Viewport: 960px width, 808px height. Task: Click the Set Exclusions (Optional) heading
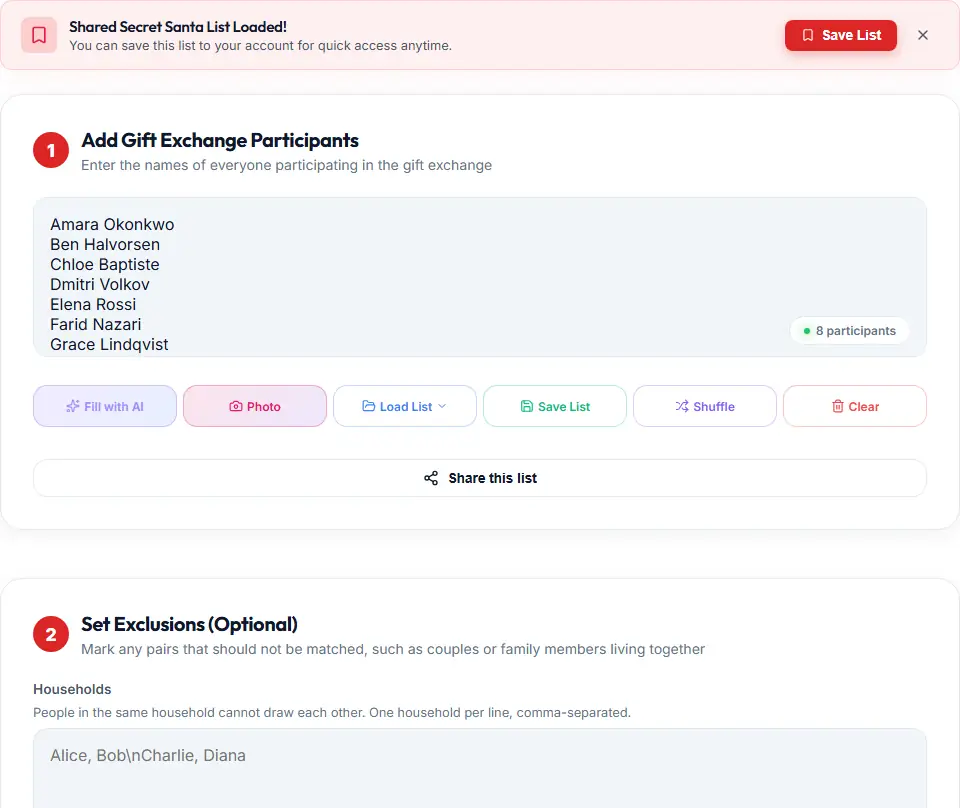[189, 624]
